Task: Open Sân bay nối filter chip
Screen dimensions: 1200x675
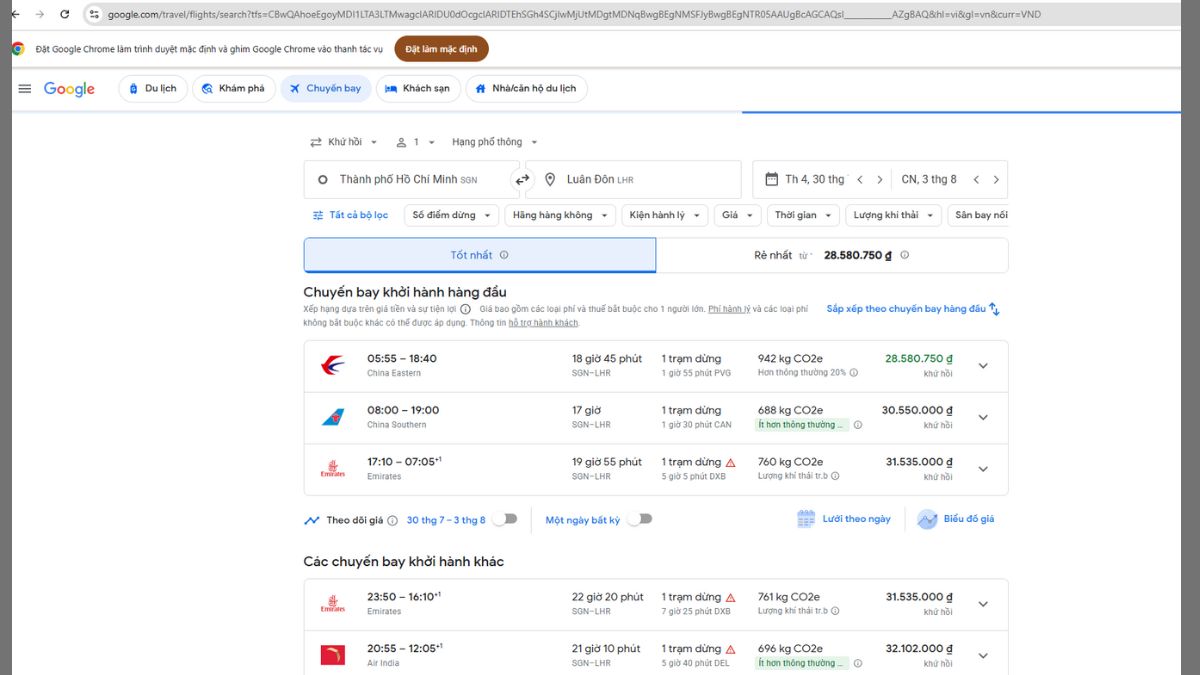Action: click(x=977, y=215)
